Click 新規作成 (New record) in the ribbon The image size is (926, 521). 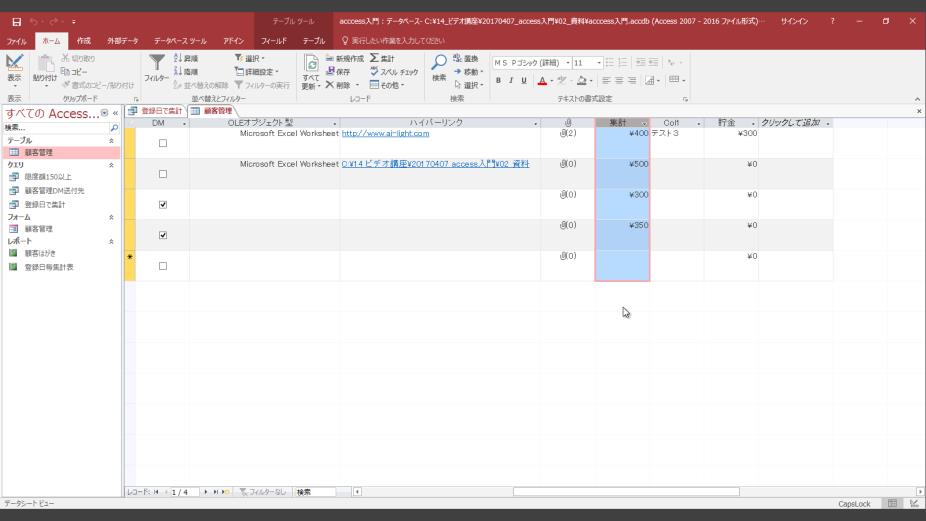click(344, 58)
